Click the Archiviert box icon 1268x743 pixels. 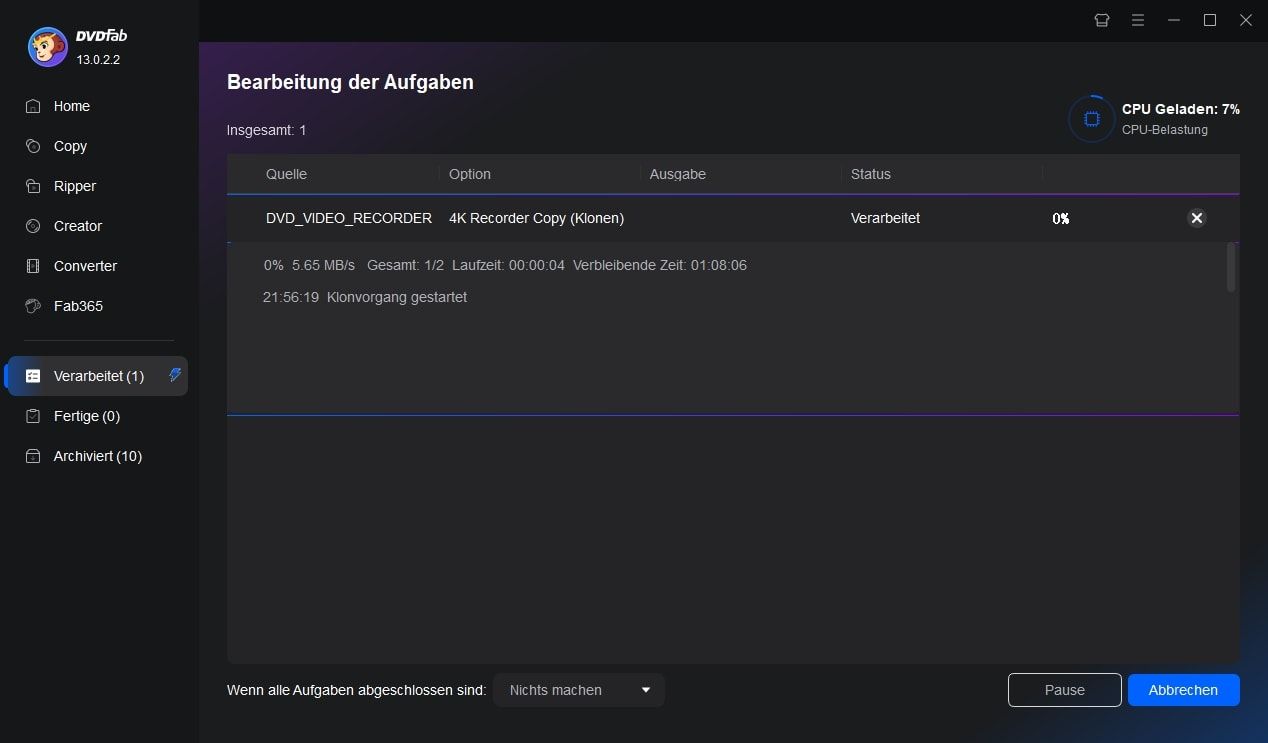[33, 456]
